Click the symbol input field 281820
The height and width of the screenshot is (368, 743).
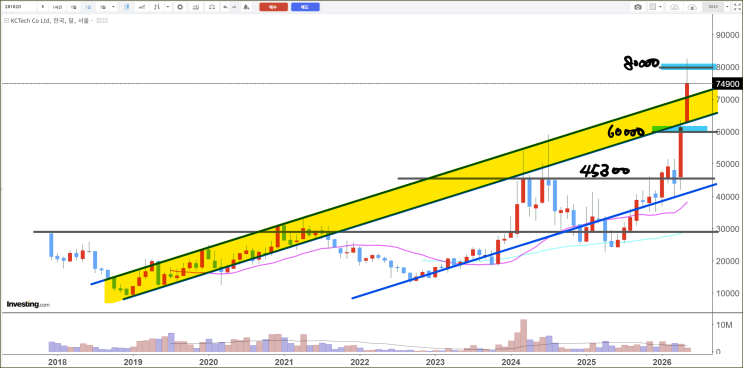pos(19,7)
